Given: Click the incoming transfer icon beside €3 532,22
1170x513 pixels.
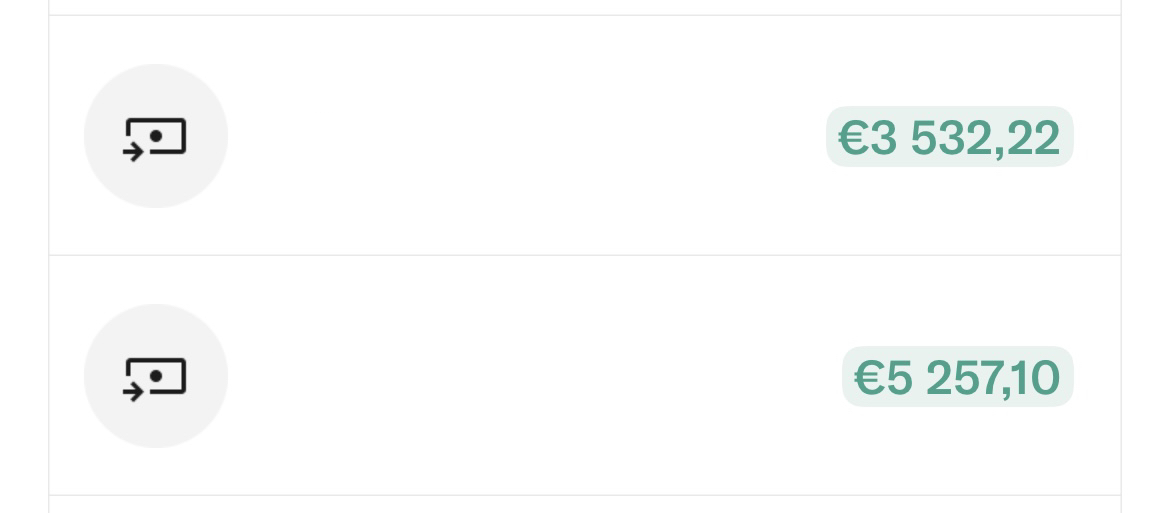Looking at the screenshot, I should click(x=154, y=139).
